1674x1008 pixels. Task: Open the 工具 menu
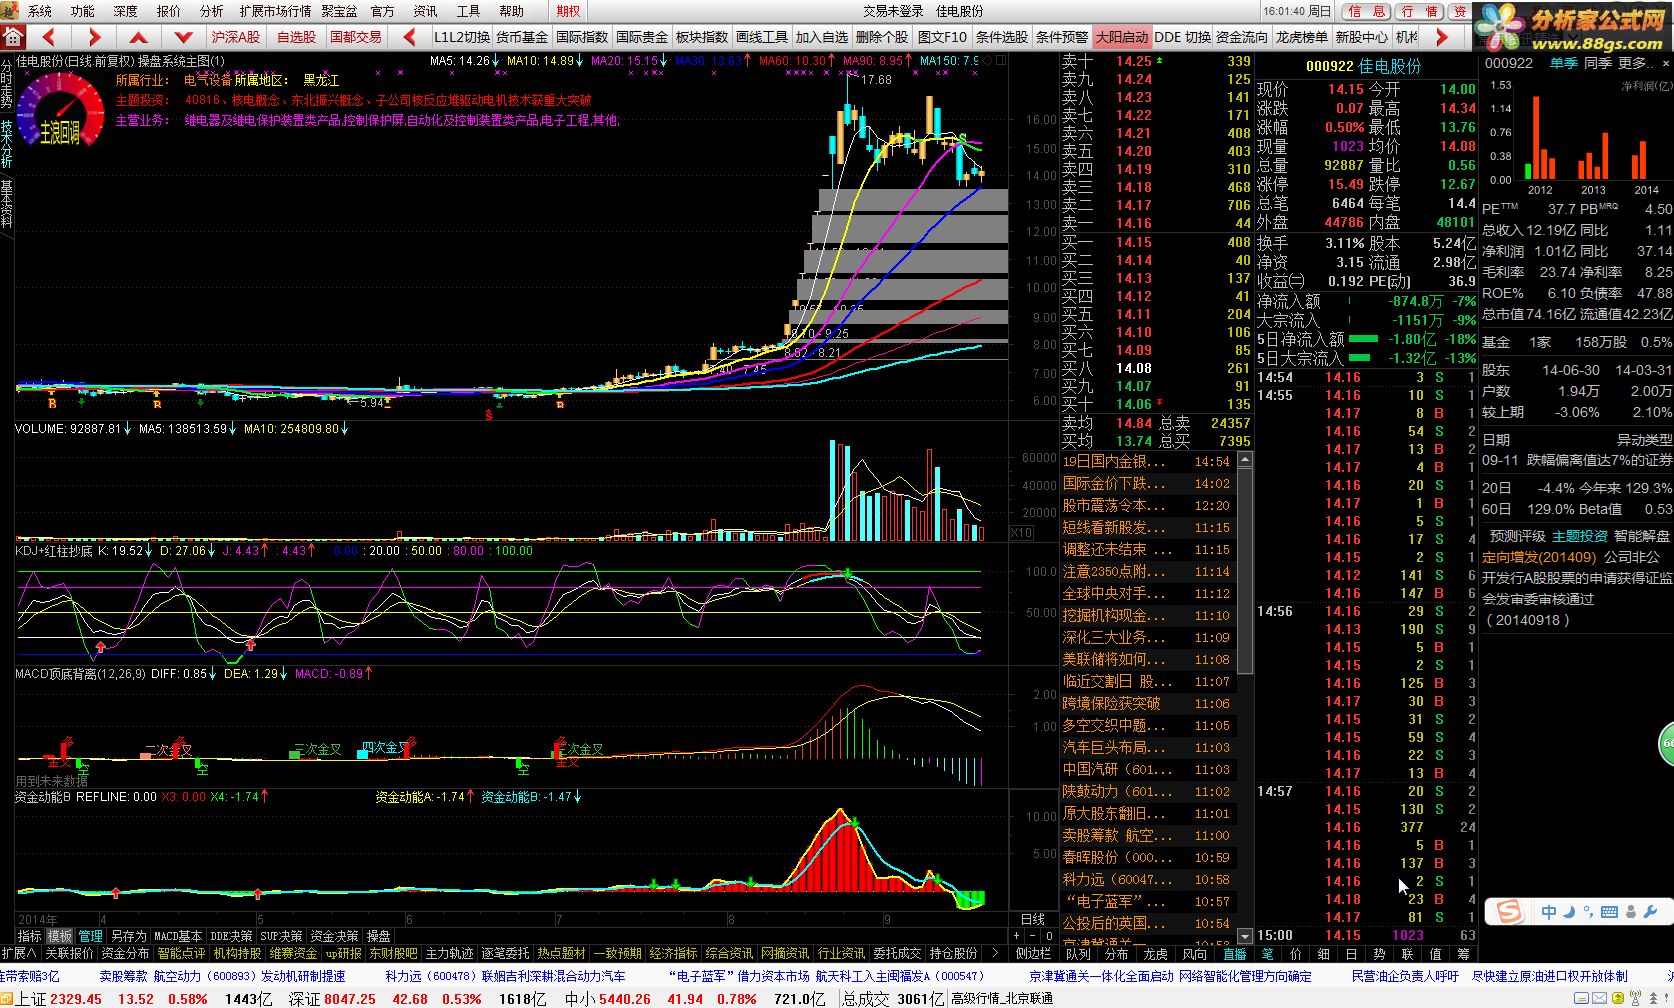[x=468, y=11]
